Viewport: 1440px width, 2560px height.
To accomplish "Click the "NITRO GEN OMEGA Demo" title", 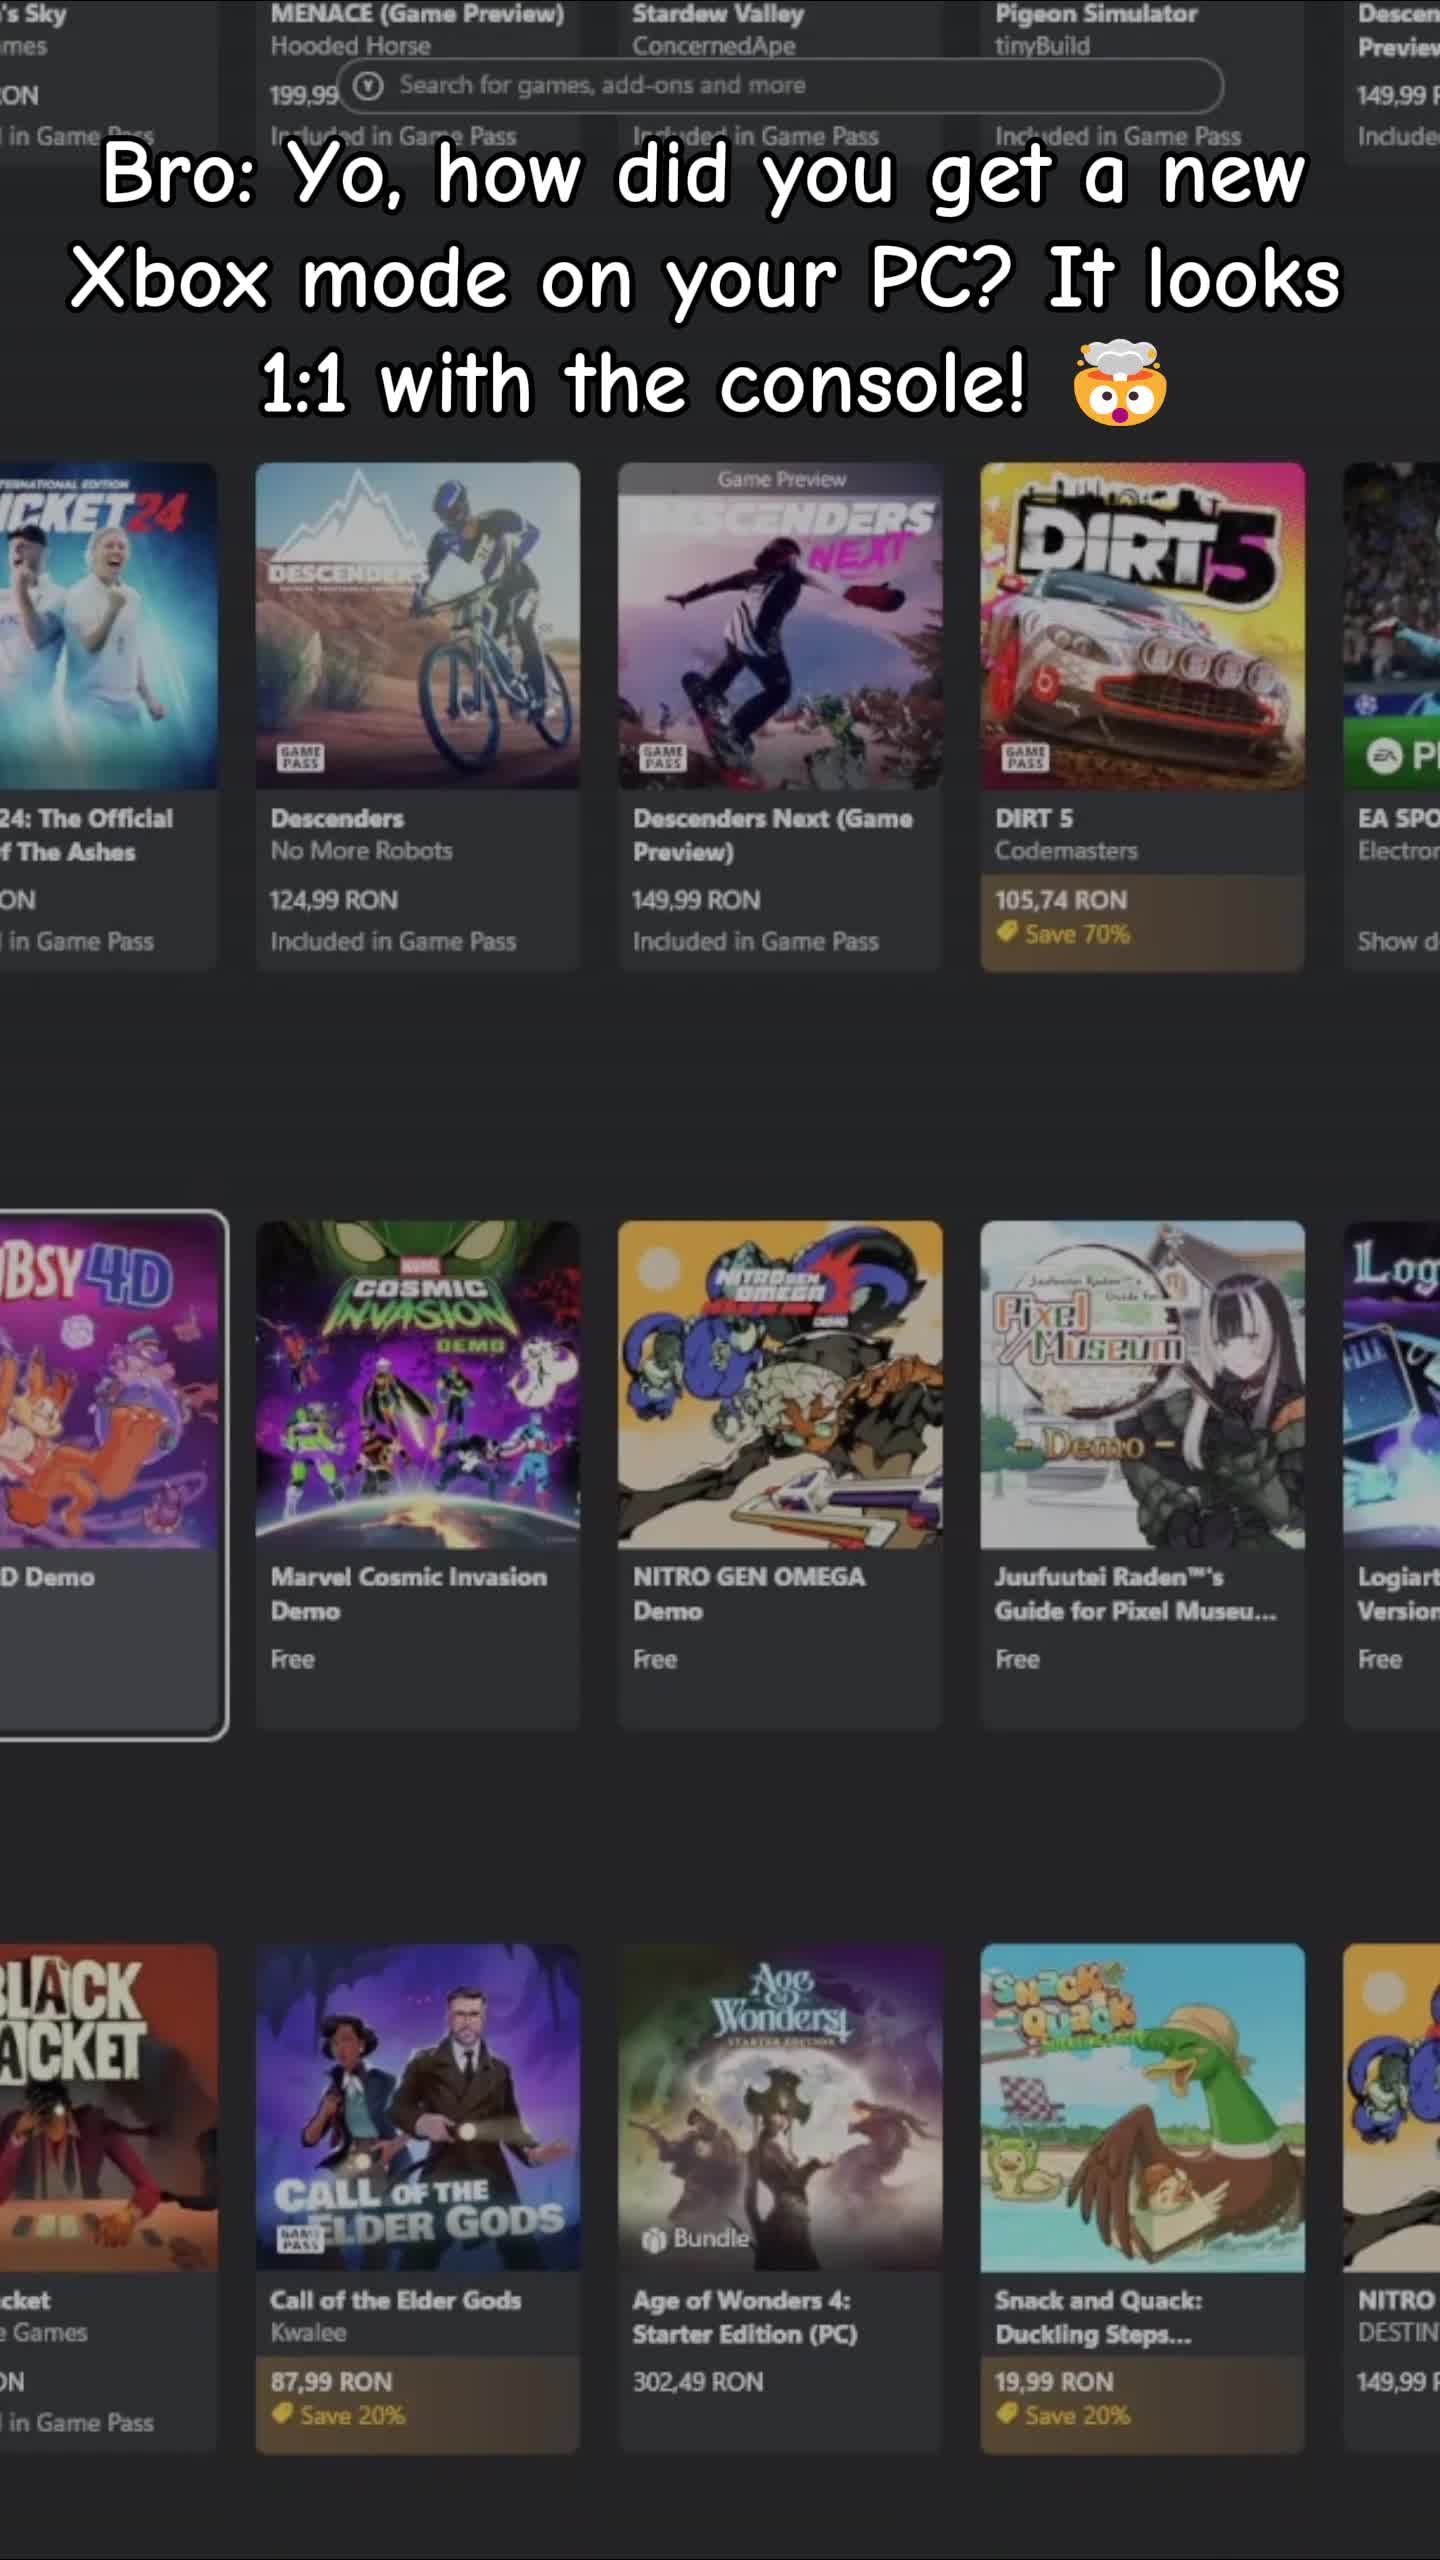I will click(x=748, y=1594).
